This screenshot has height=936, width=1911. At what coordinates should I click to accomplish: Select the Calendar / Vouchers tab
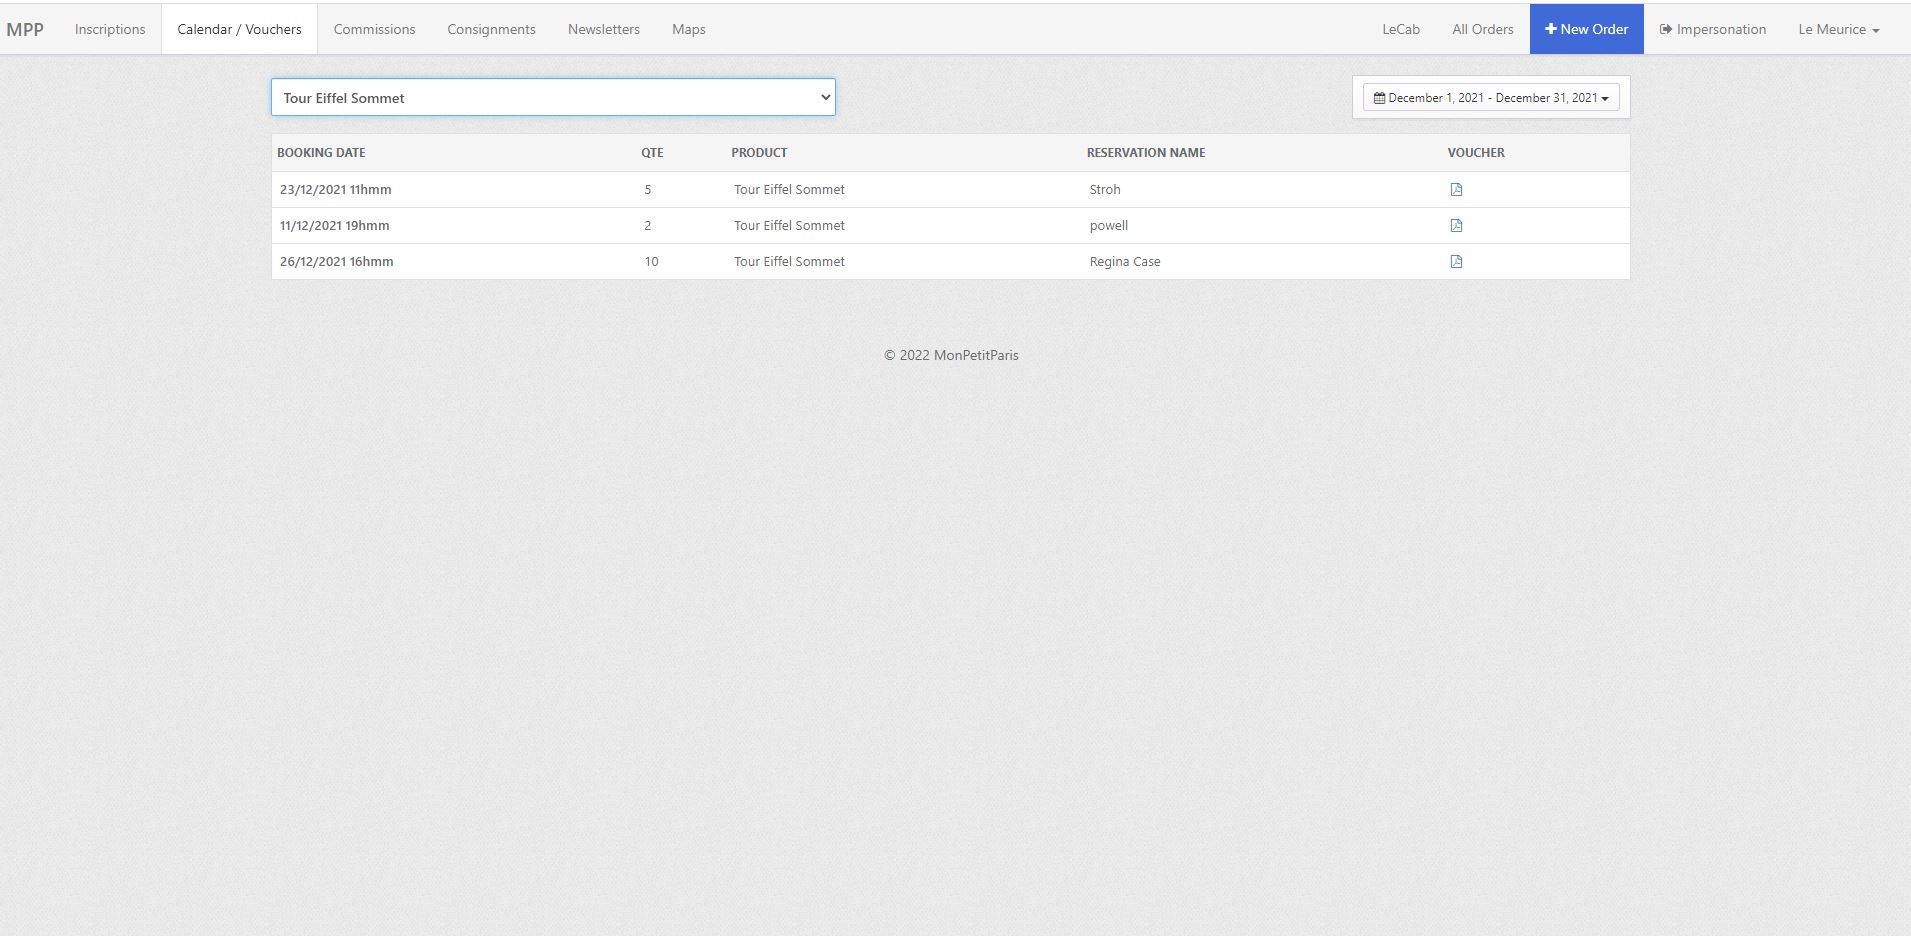[x=239, y=29]
